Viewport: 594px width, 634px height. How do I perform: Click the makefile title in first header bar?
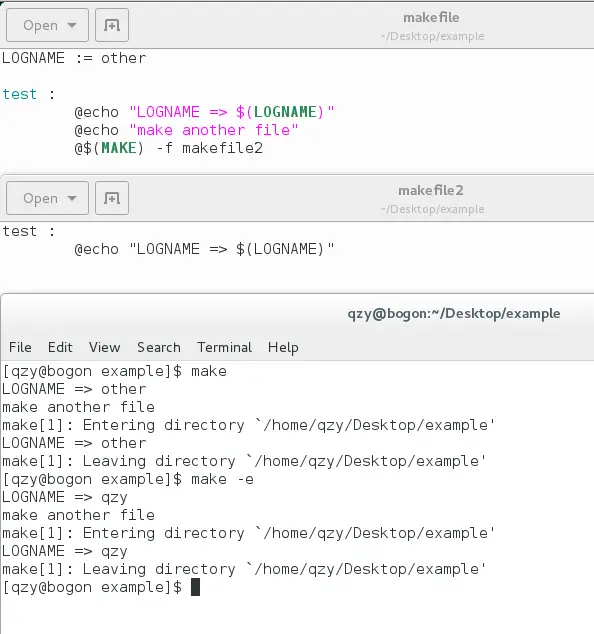pyautogui.click(x=431, y=18)
